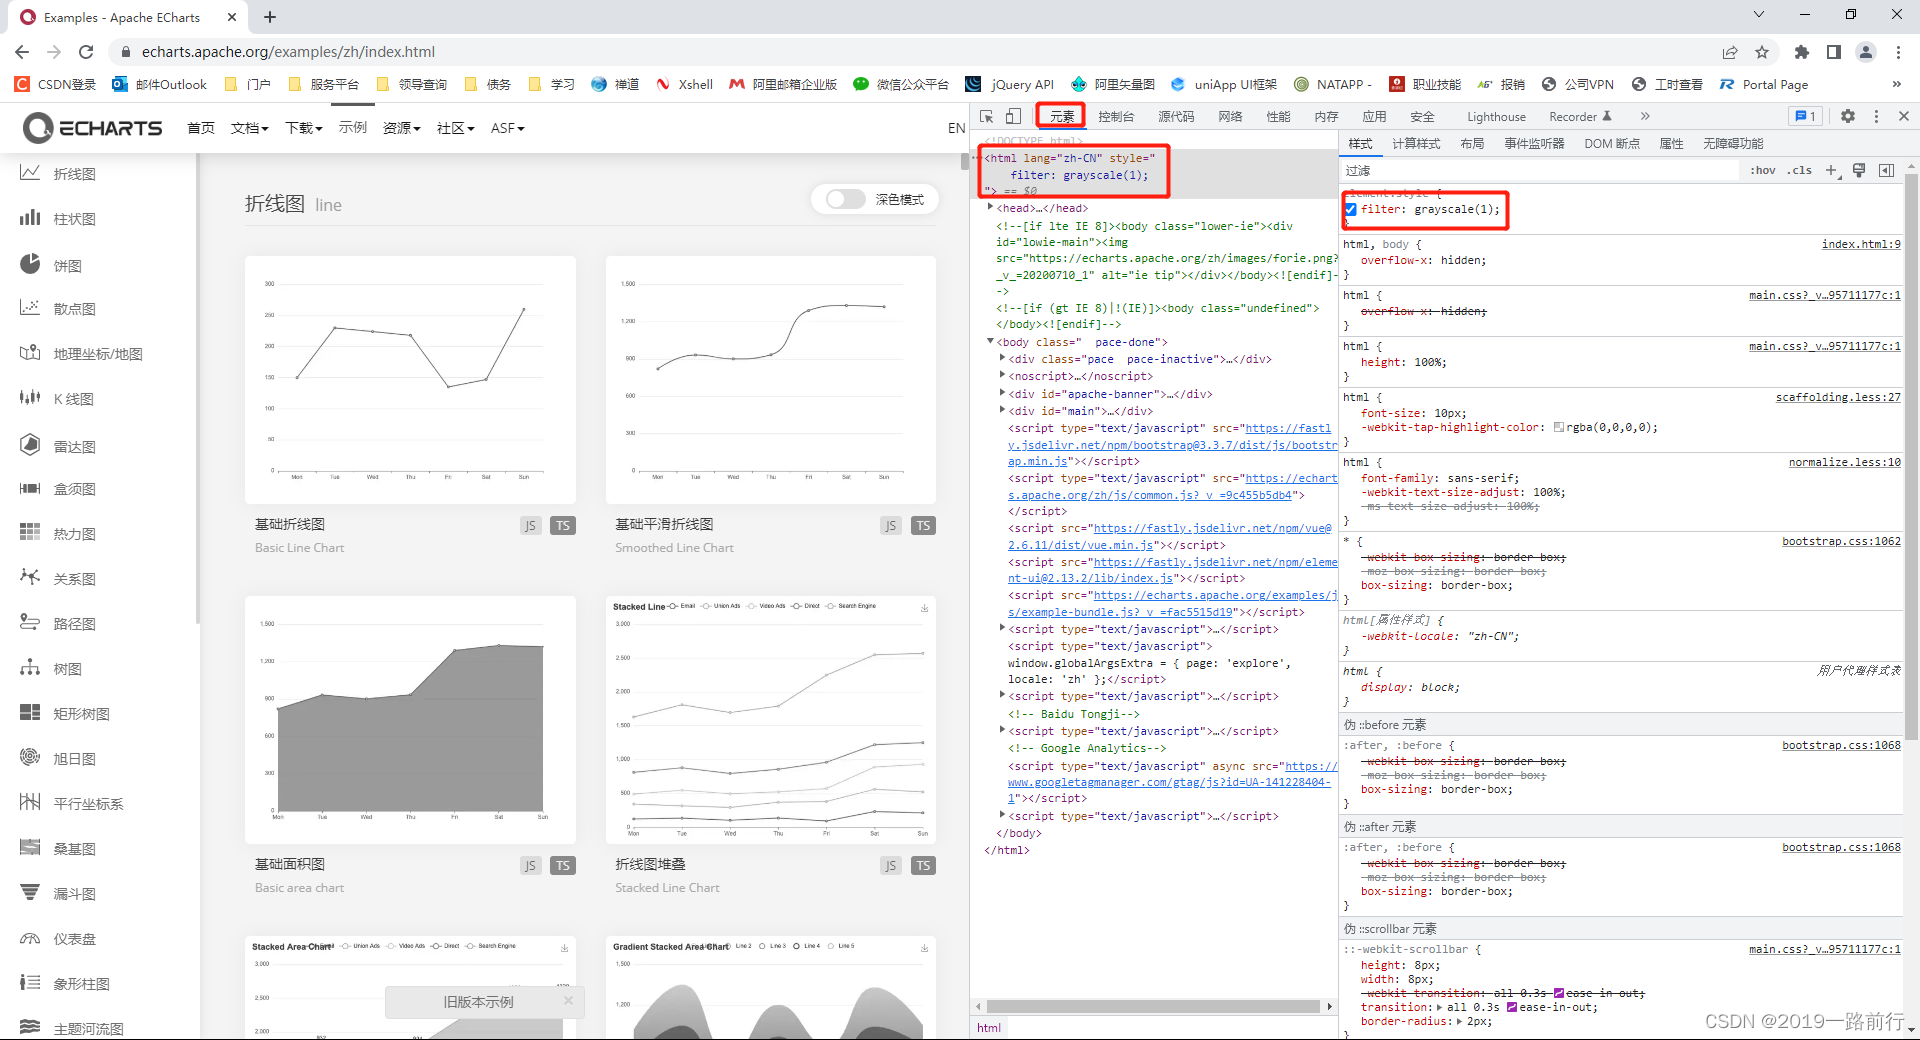The height and width of the screenshot is (1040, 1920).
Task: Open the line chart category icon
Action: click(30, 173)
